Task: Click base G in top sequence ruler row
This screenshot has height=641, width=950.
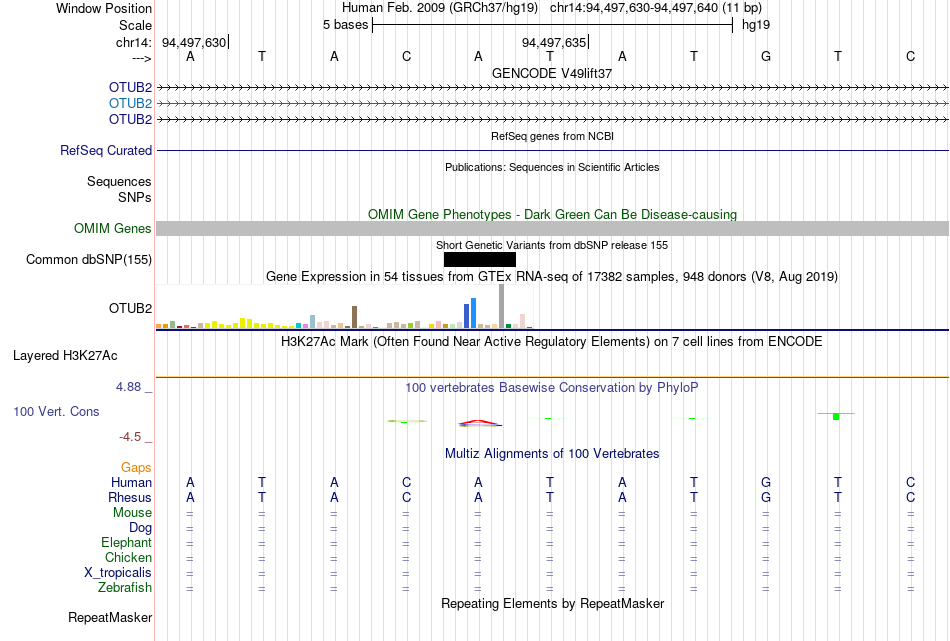Action: (766, 56)
